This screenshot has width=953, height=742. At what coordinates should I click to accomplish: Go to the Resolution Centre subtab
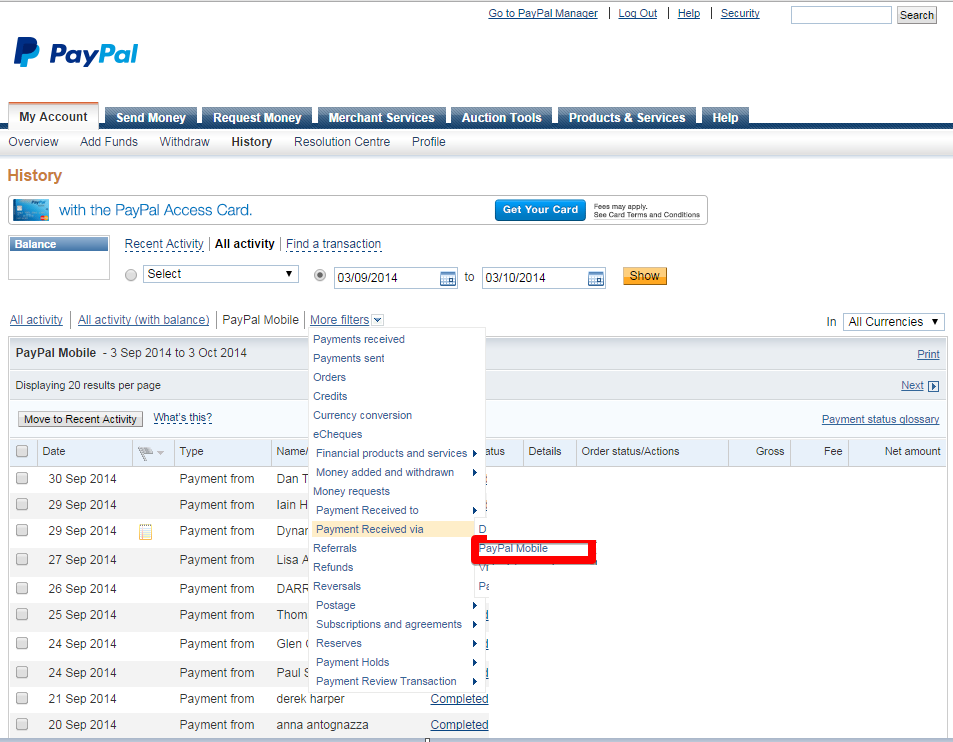(342, 142)
